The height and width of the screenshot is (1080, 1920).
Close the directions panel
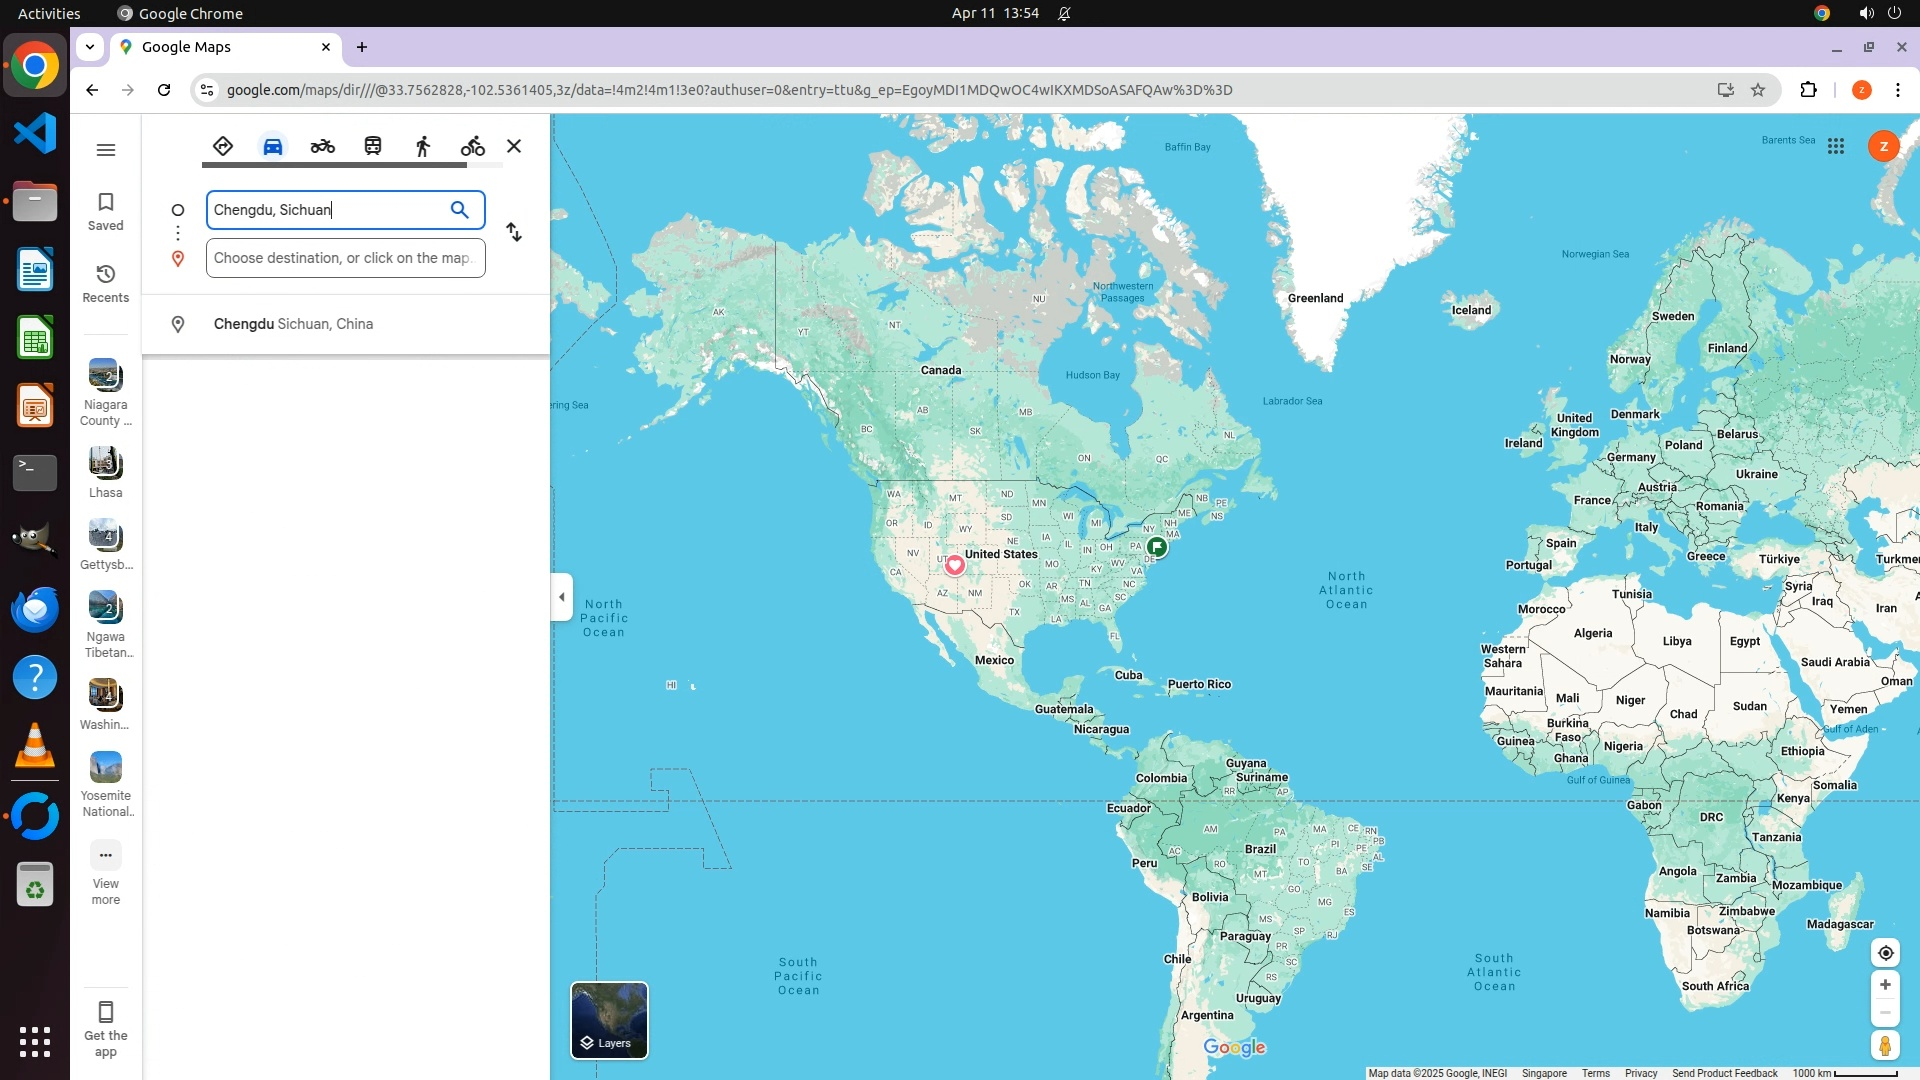tap(514, 146)
